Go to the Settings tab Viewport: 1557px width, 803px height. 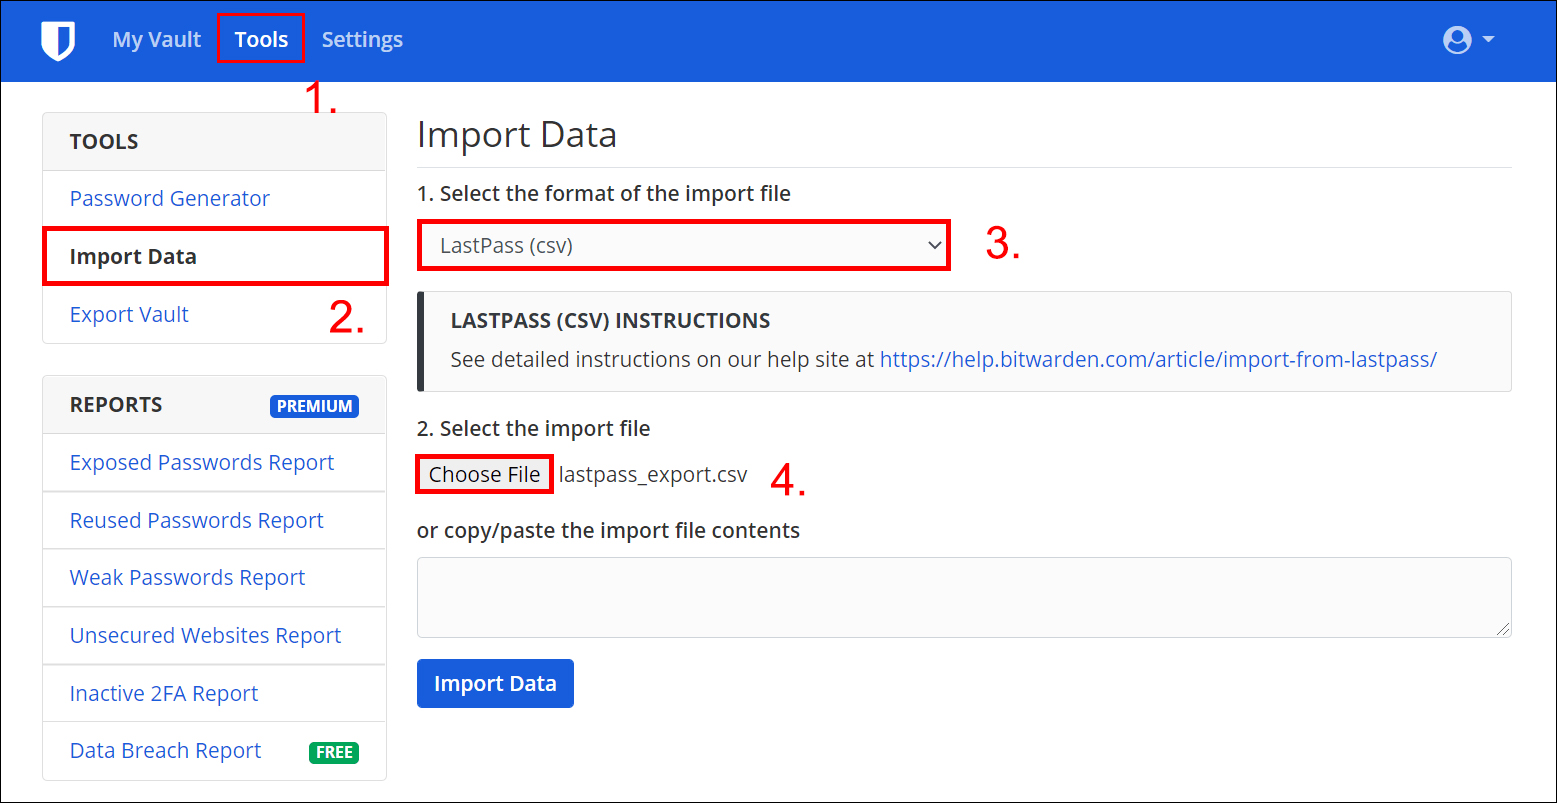[x=362, y=40]
